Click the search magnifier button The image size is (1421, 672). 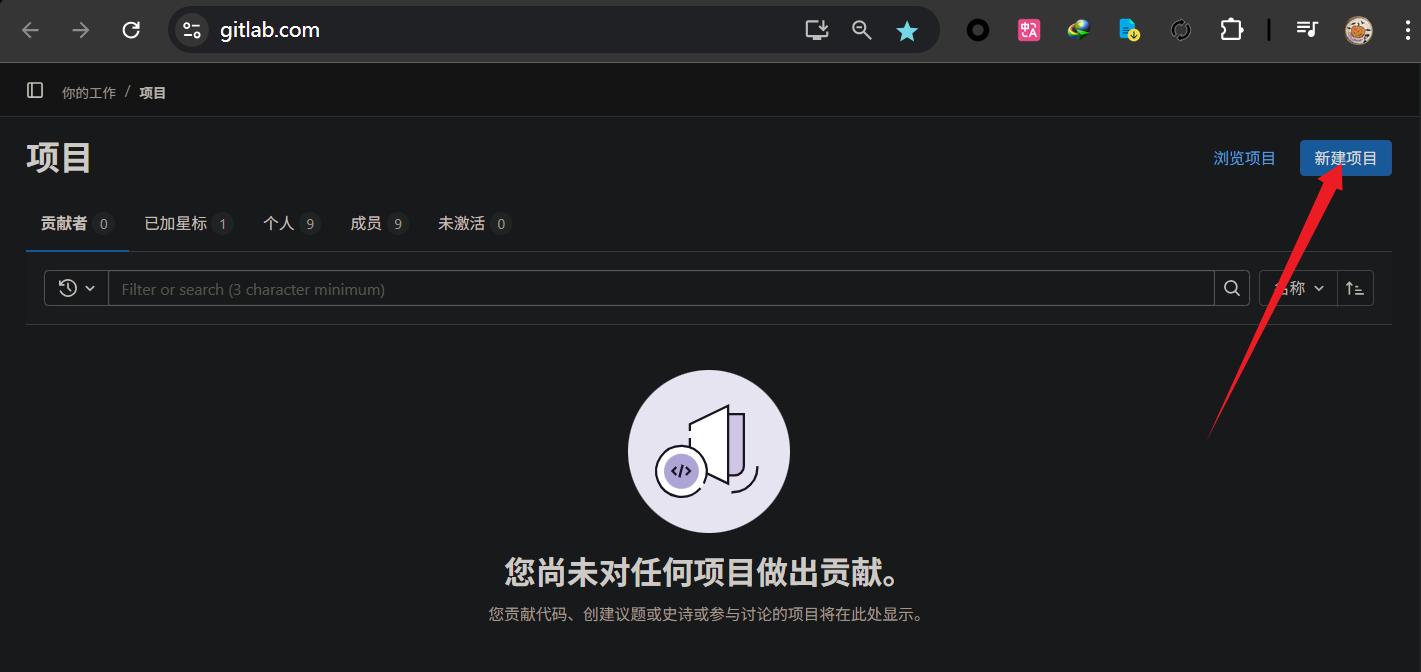(x=1232, y=288)
